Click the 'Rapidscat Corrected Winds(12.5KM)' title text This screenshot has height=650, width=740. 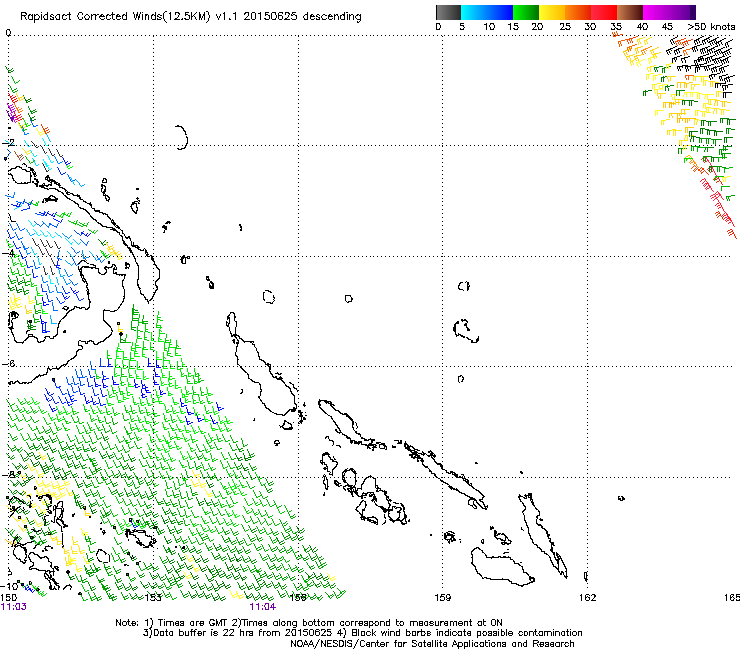[x=115, y=17]
